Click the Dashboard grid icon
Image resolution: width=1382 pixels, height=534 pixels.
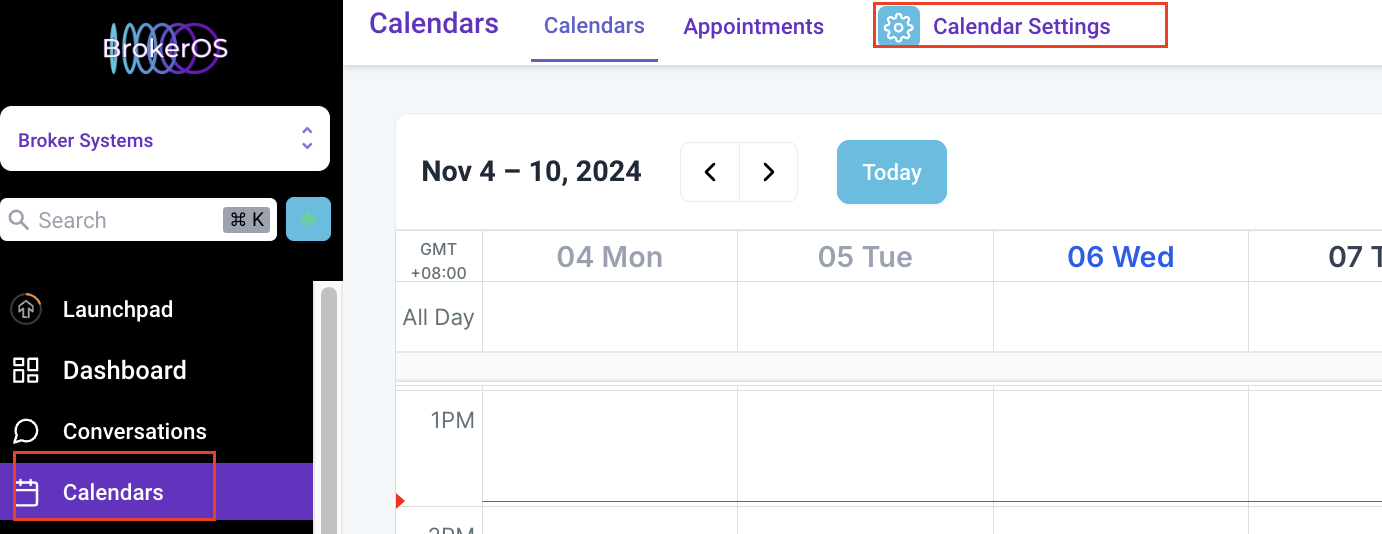[25, 370]
